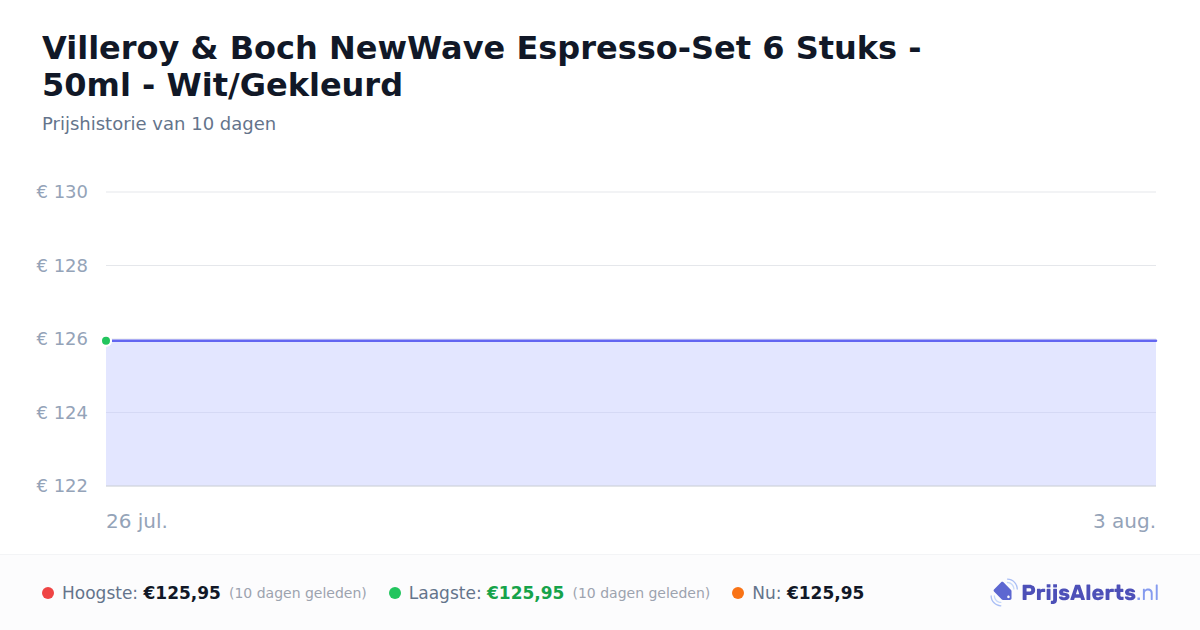Click the Nu €125,95 current price
Viewport: 1200px width, 630px height.
coord(825,593)
